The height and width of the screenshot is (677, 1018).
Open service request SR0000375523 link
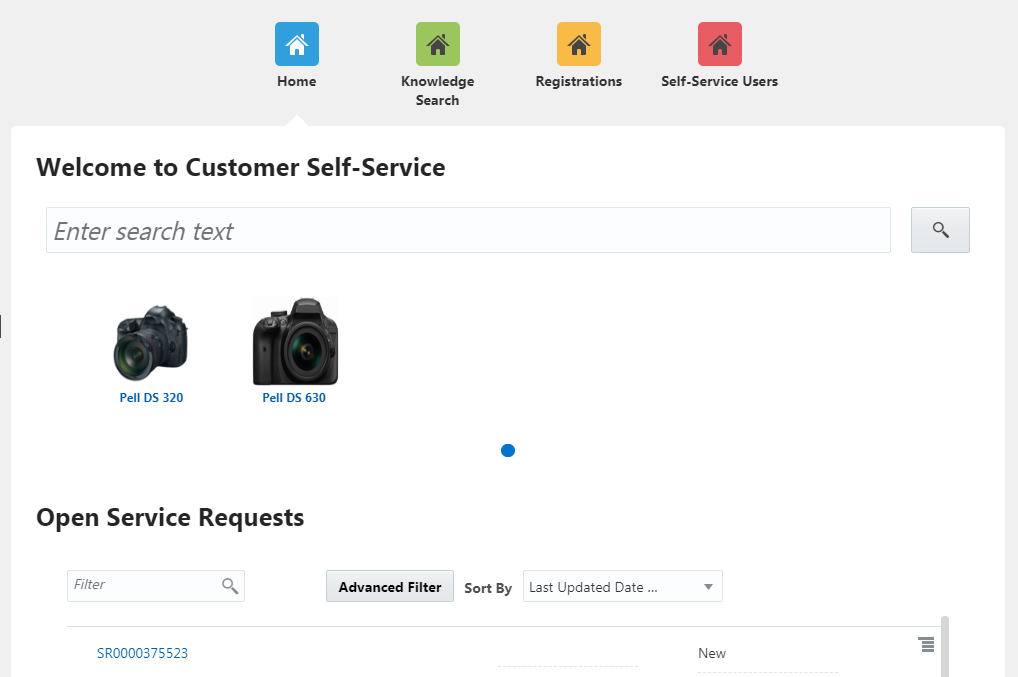(142, 654)
